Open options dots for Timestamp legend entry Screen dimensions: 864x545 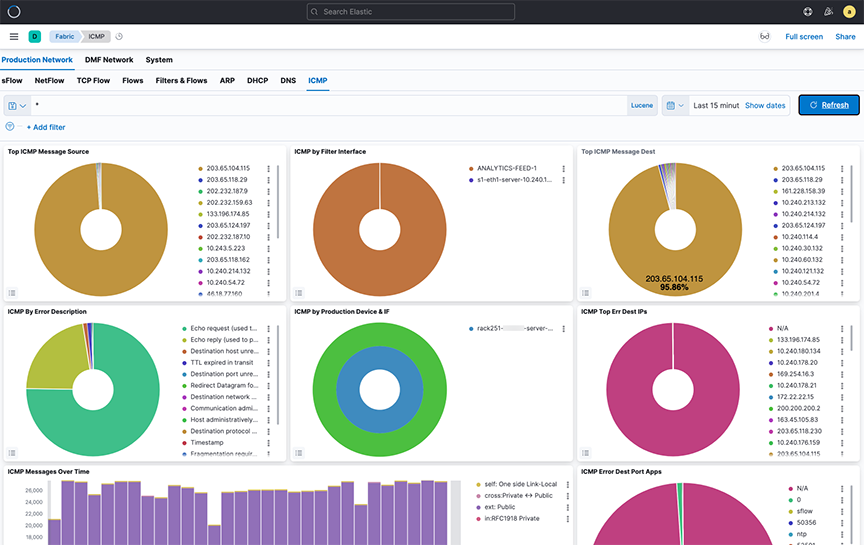tap(268, 443)
